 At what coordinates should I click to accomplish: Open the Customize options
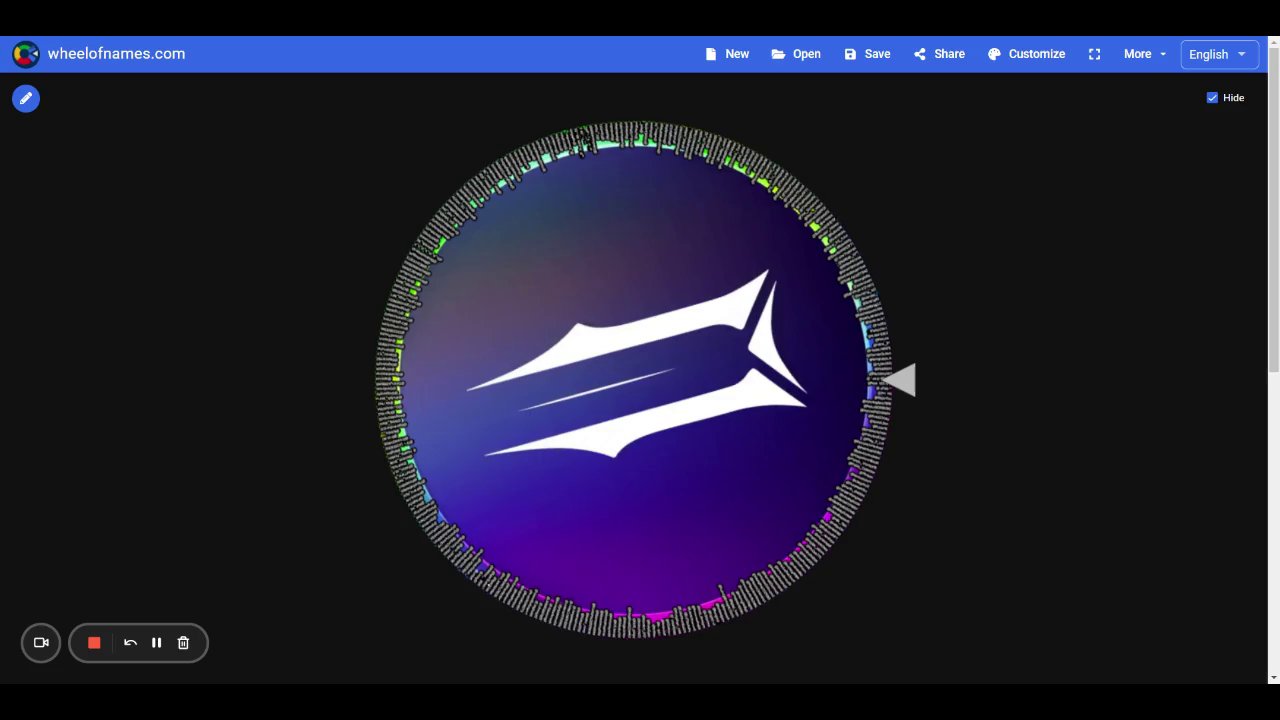click(x=1026, y=54)
